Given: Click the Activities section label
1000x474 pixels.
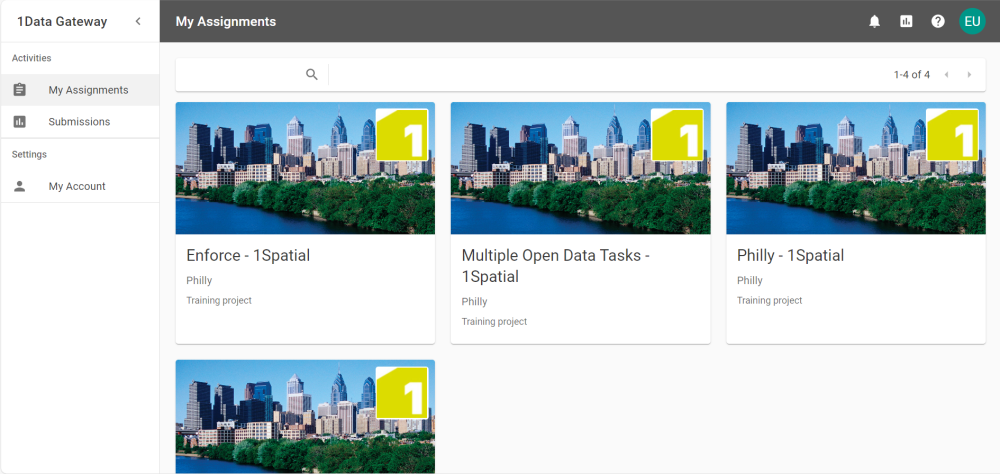Looking at the screenshot, I should (x=31, y=58).
